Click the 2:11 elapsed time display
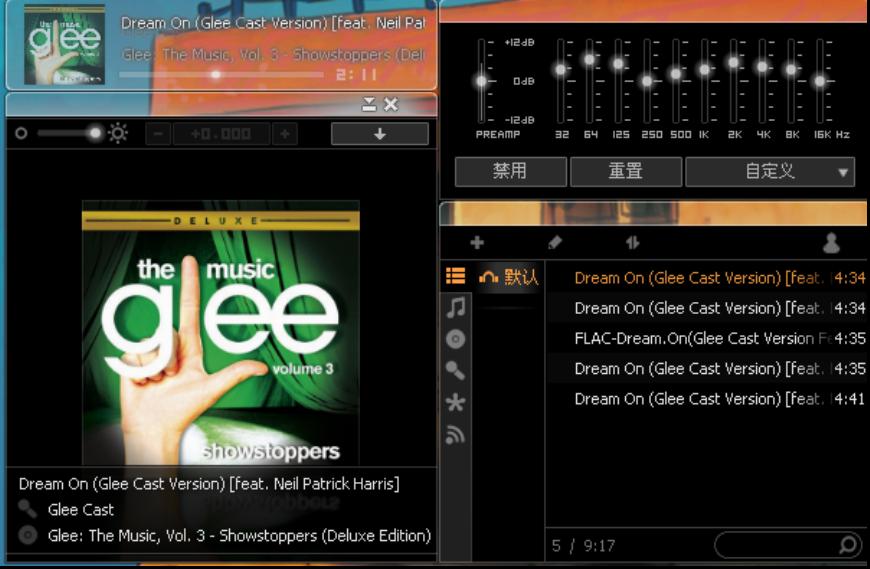 pos(356,74)
